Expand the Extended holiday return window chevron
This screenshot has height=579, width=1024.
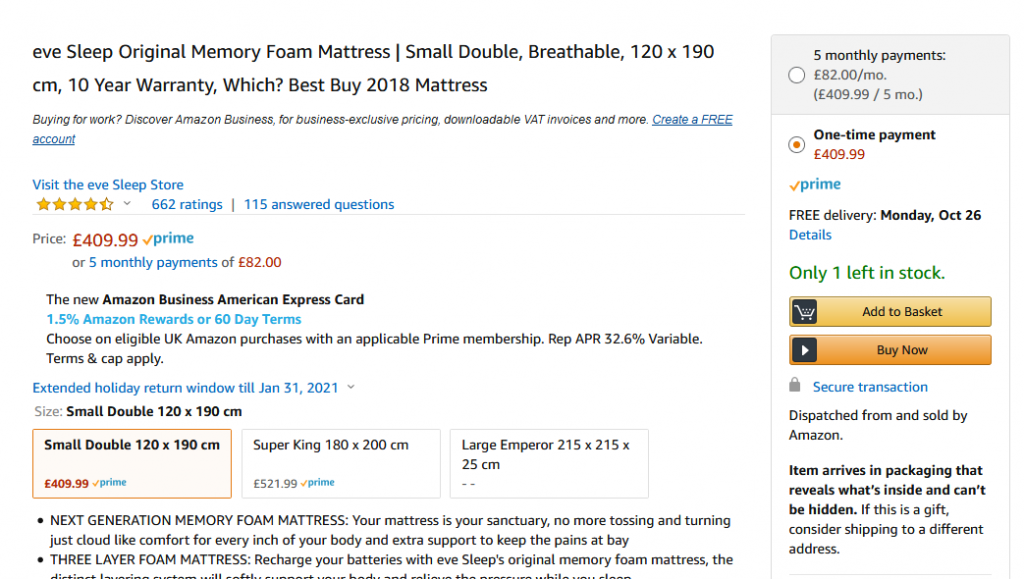pos(351,387)
